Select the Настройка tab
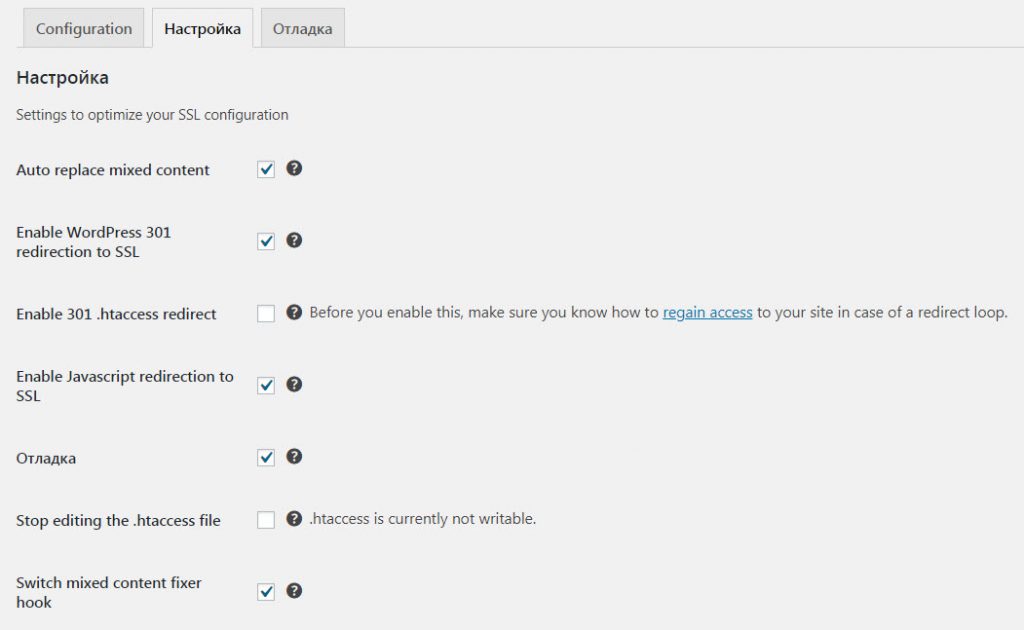This screenshot has height=630, width=1024. [x=203, y=28]
